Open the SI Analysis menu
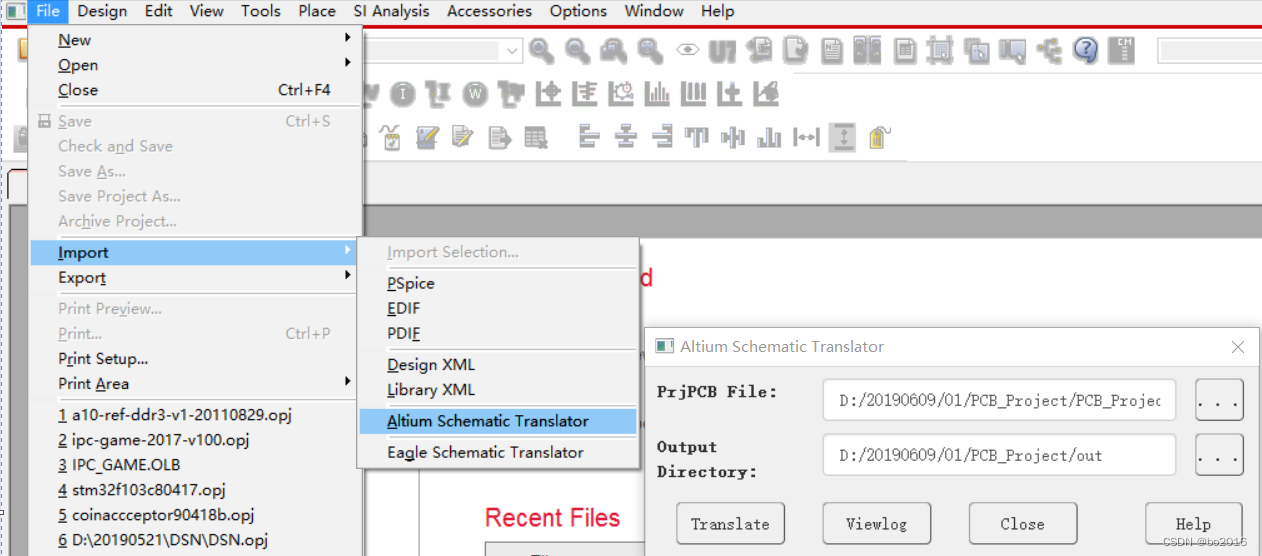The width and height of the screenshot is (1262, 556). click(x=391, y=11)
